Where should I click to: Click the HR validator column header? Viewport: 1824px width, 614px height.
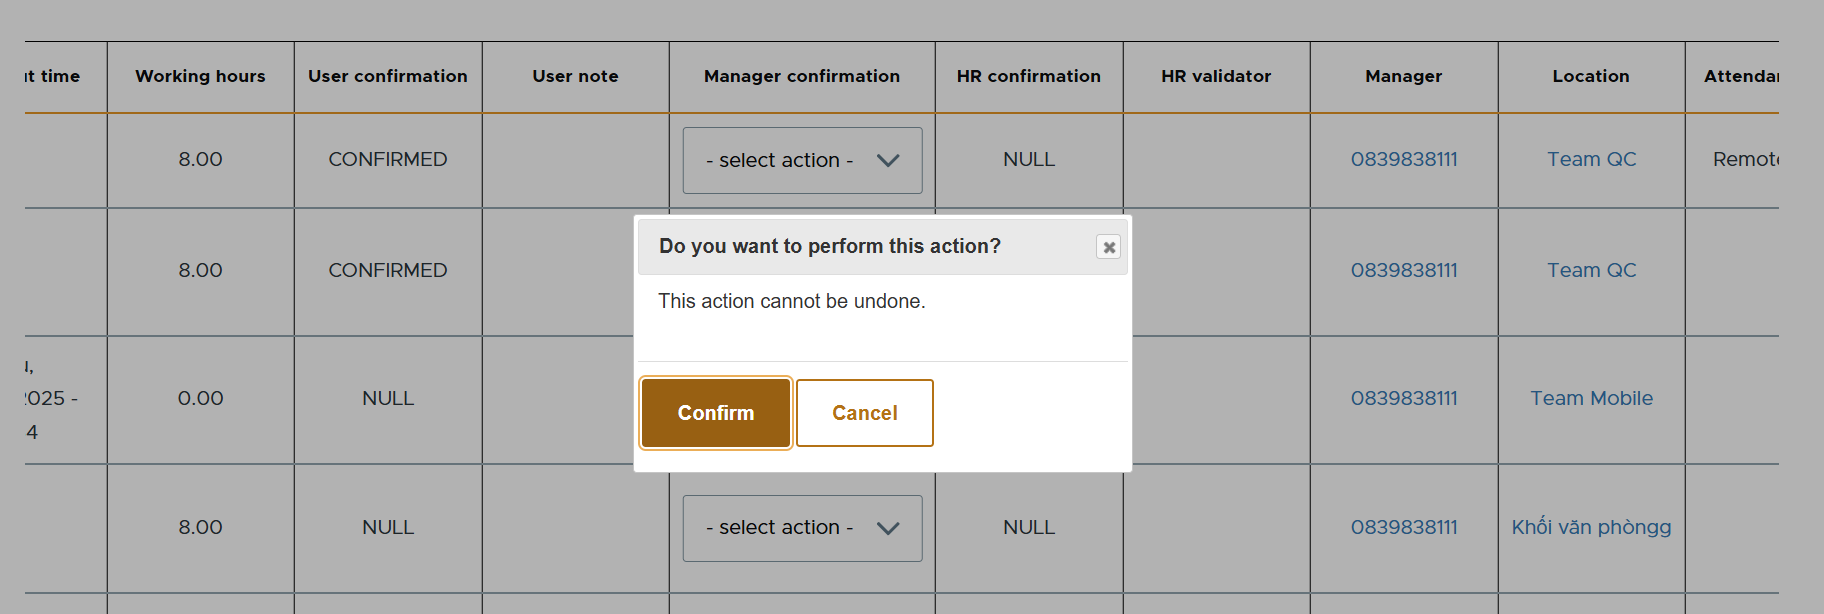tap(1216, 76)
